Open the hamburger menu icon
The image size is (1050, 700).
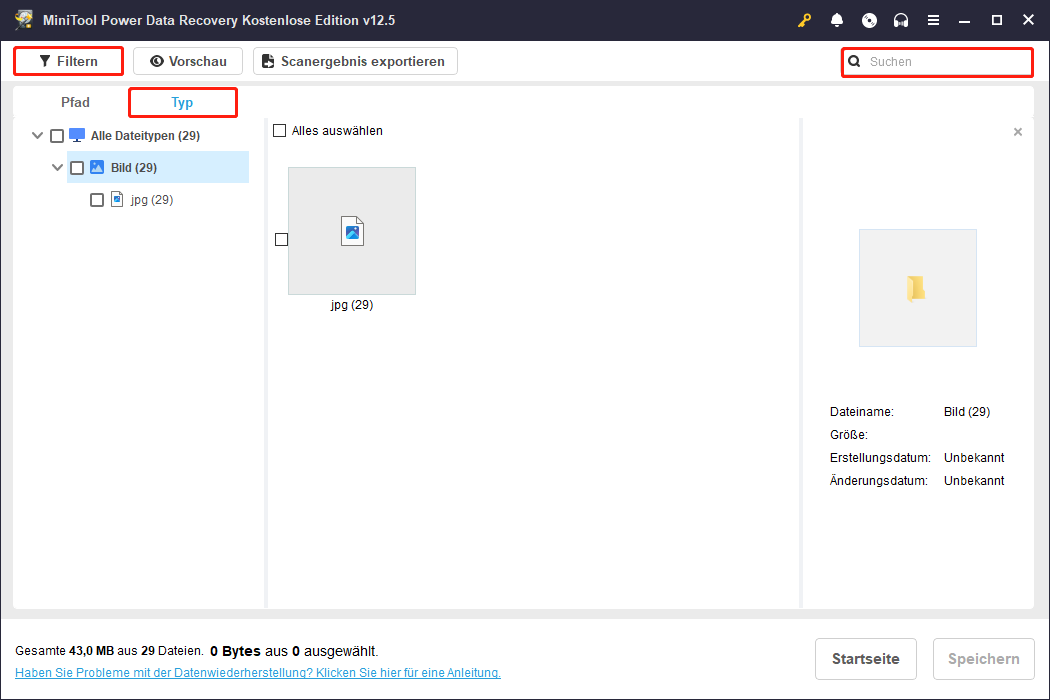pyautogui.click(x=933, y=20)
